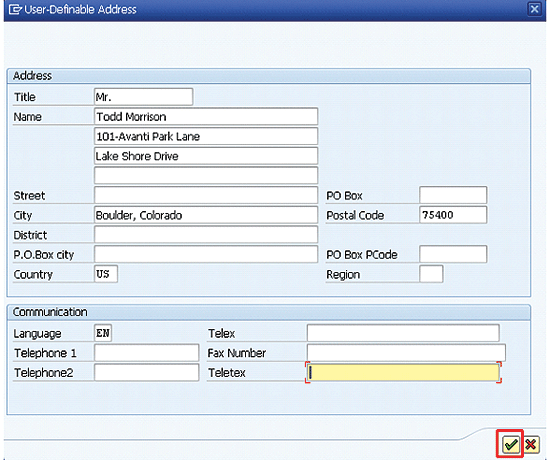
Task: Click the PO Box input field
Action: coord(453,195)
